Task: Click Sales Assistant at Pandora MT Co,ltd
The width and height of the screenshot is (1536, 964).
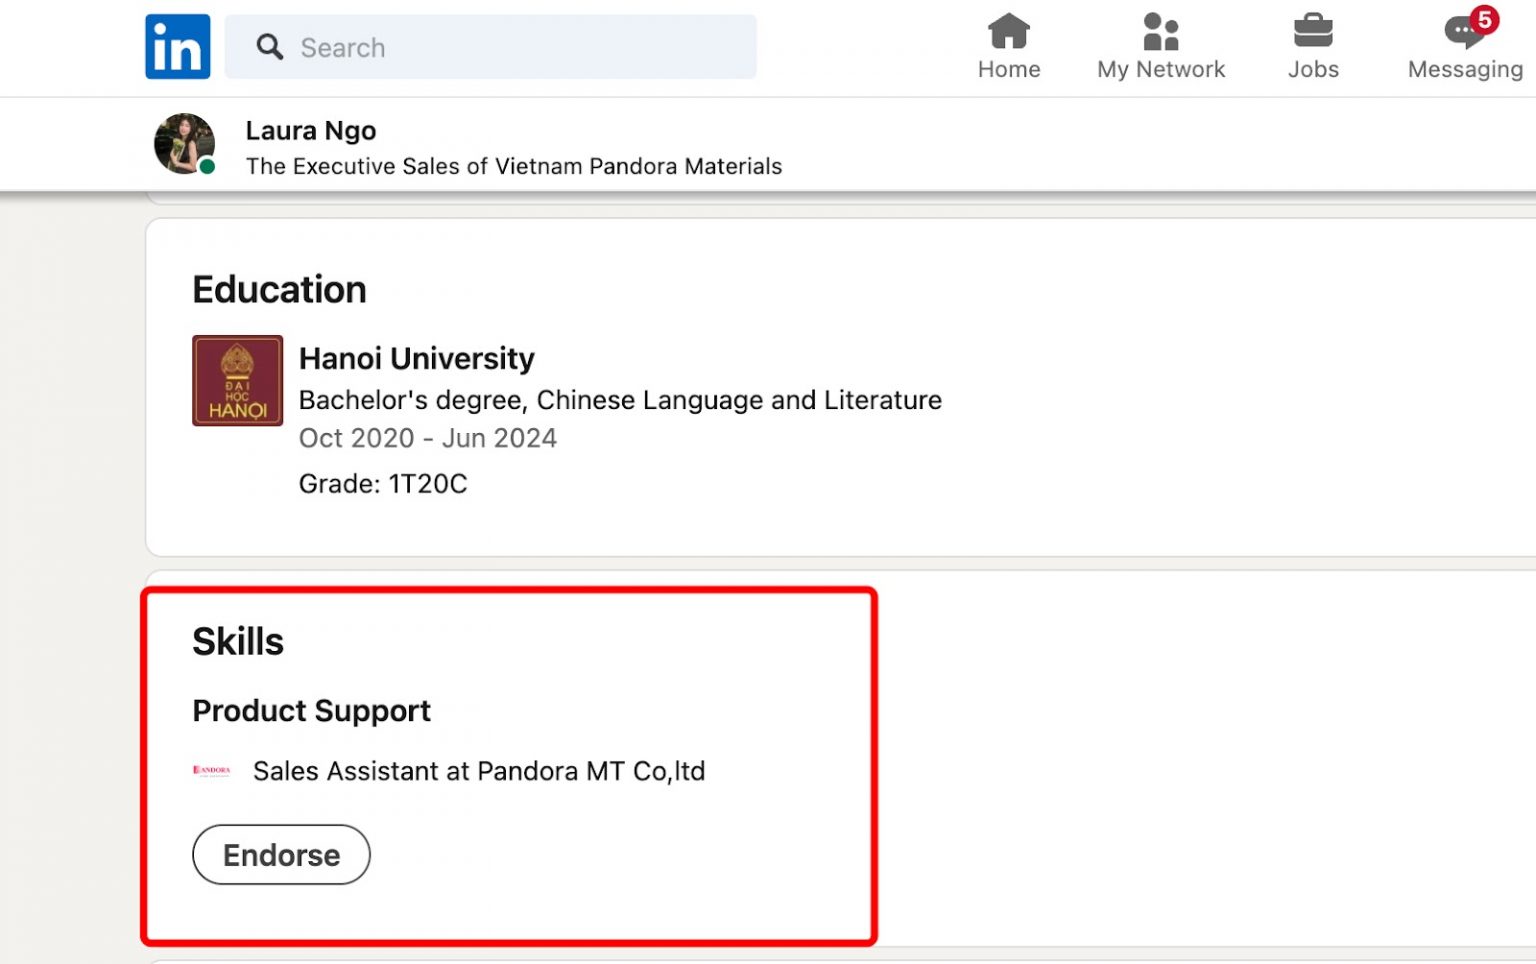Action: tap(480, 770)
